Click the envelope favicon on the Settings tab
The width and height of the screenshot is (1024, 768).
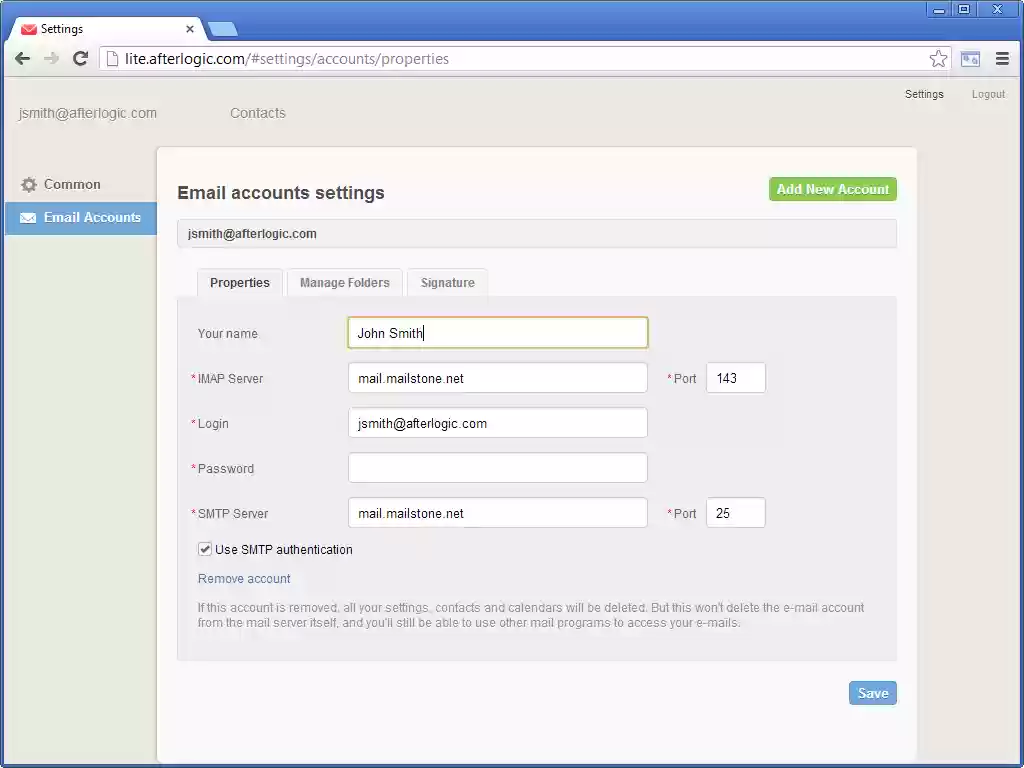tap(27, 29)
